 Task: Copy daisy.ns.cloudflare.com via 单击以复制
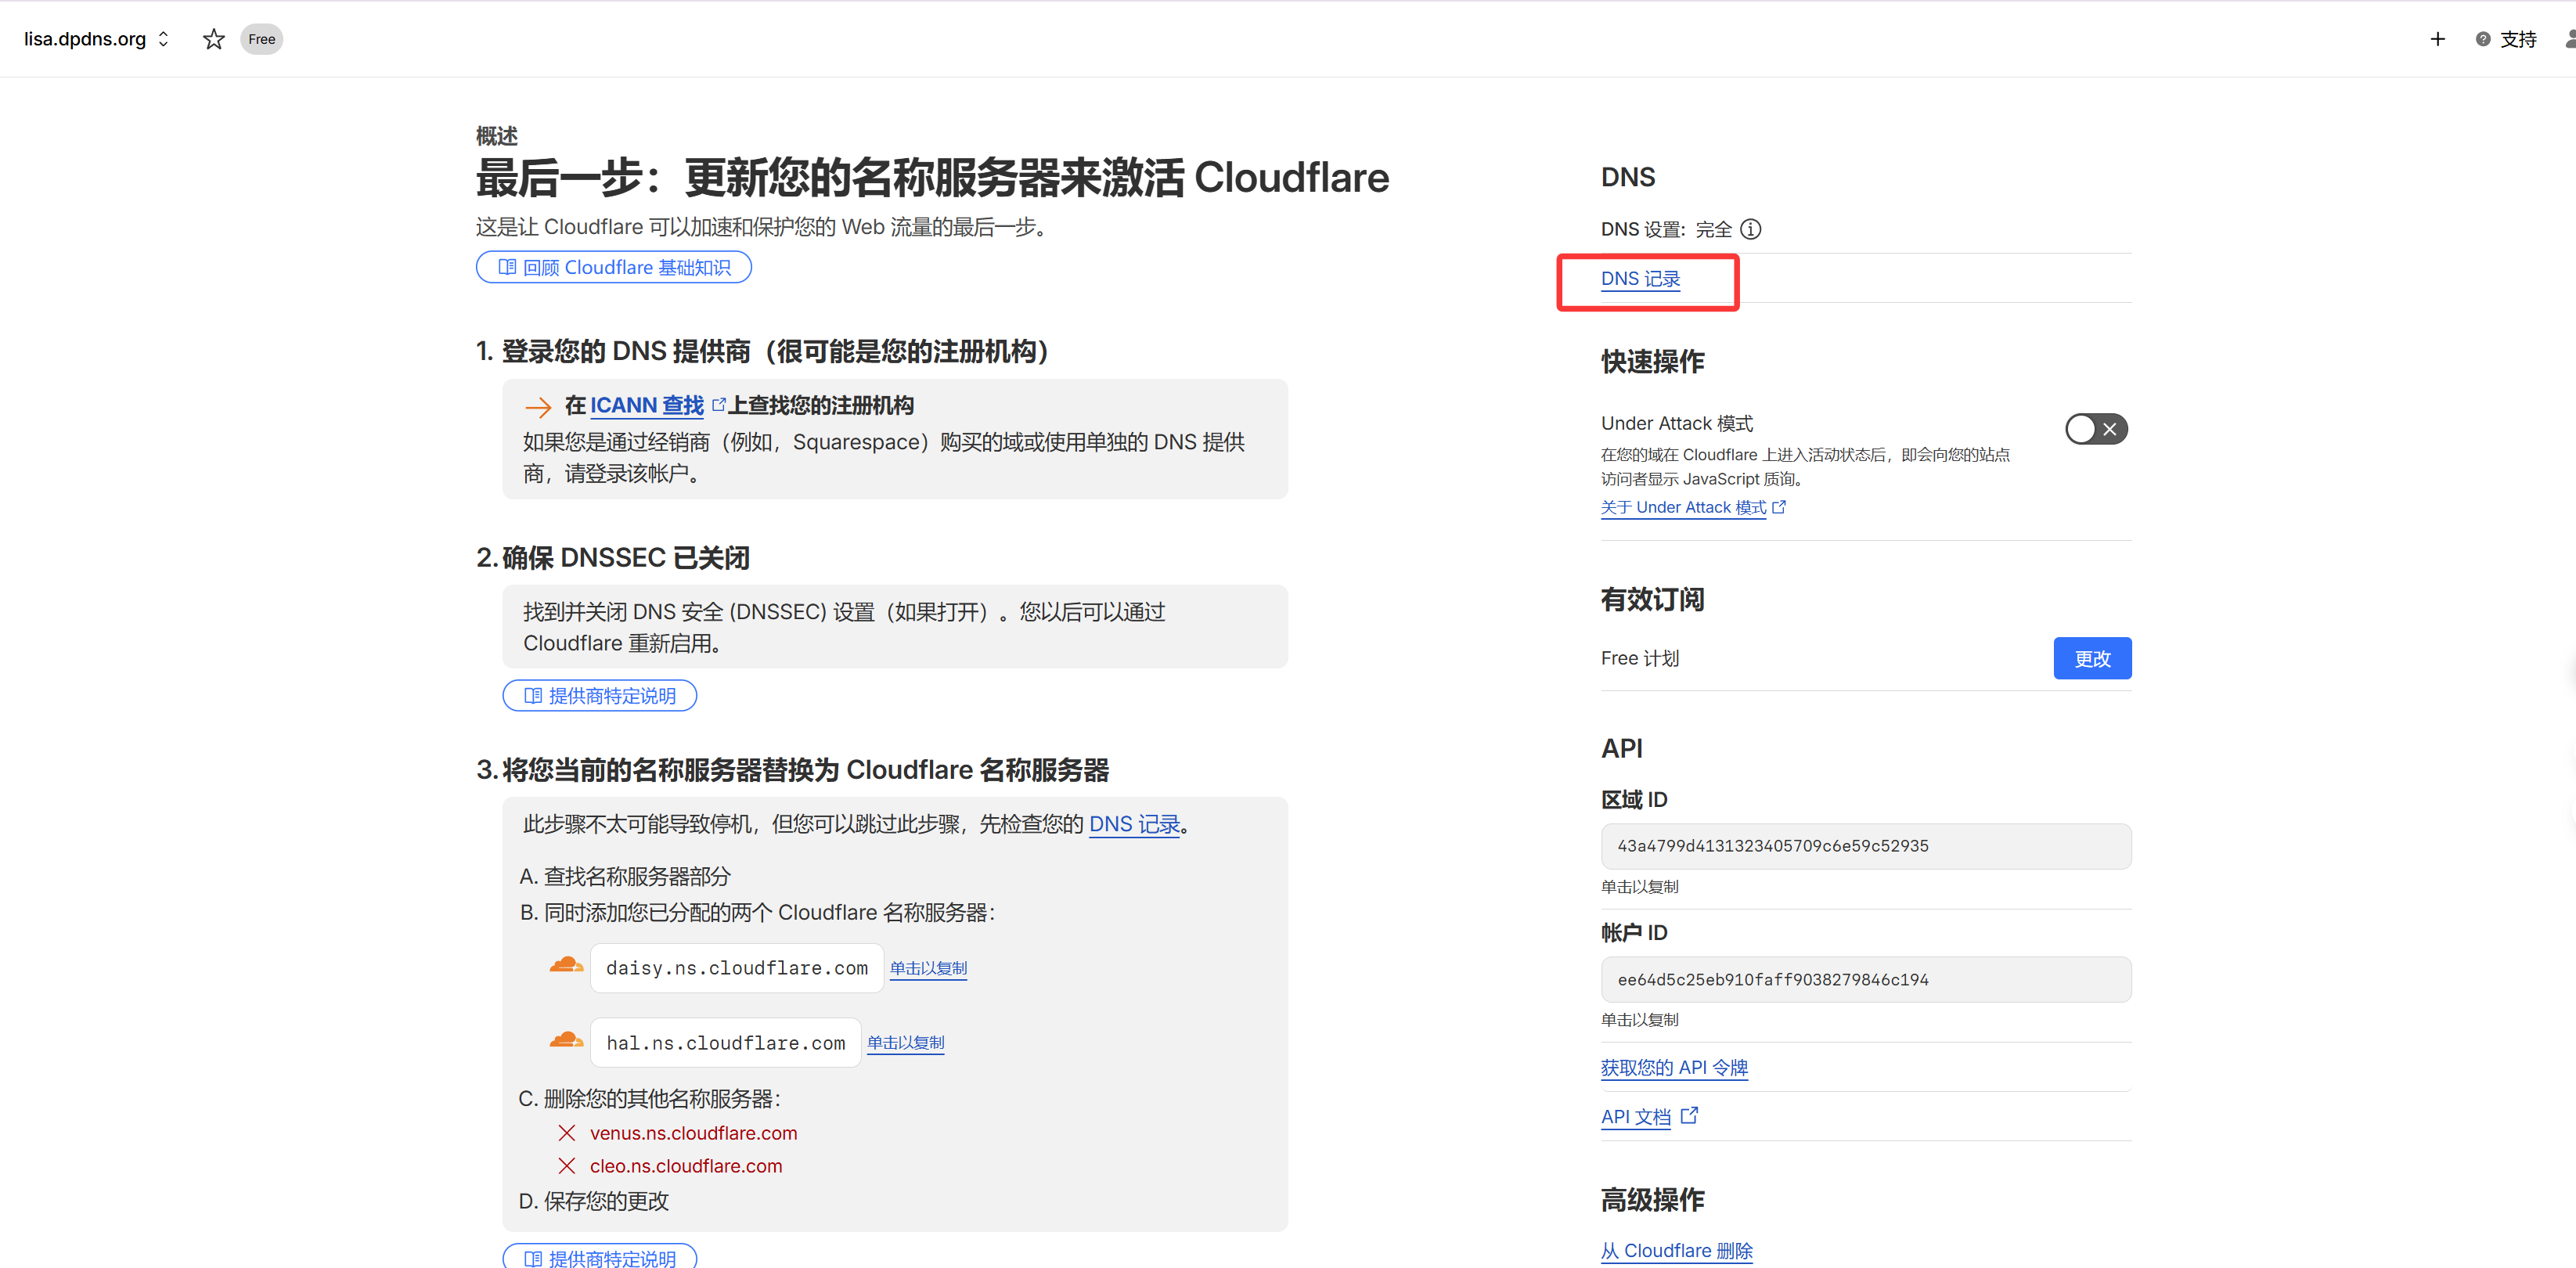(928, 968)
